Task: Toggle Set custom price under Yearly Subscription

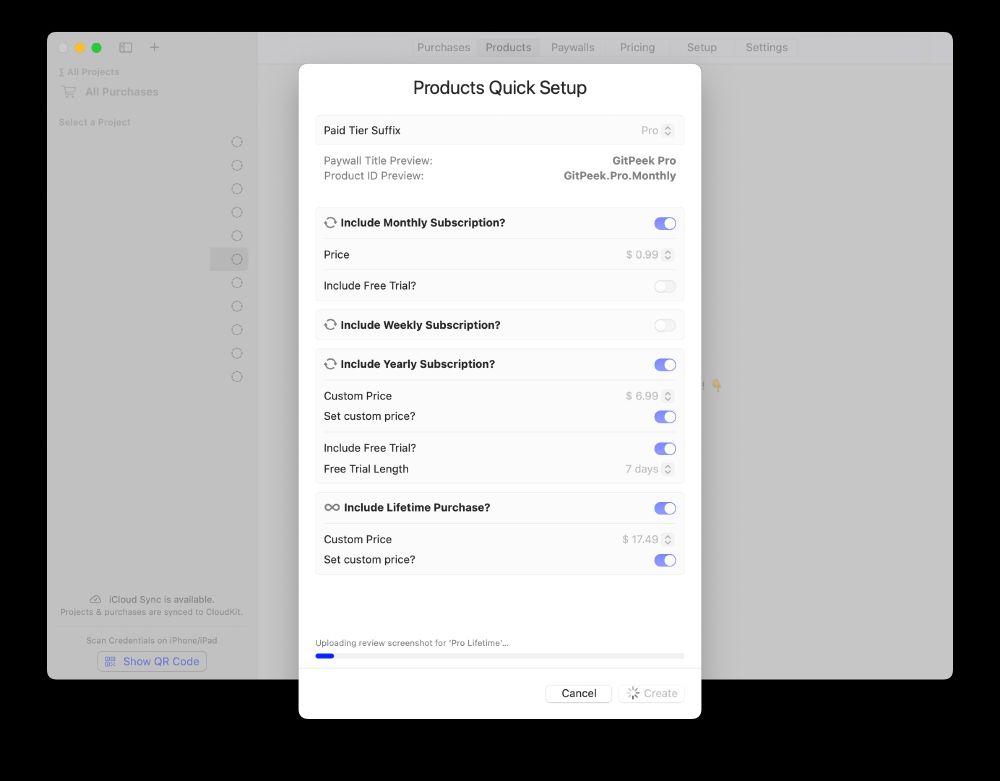Action: tap(665, 417)
